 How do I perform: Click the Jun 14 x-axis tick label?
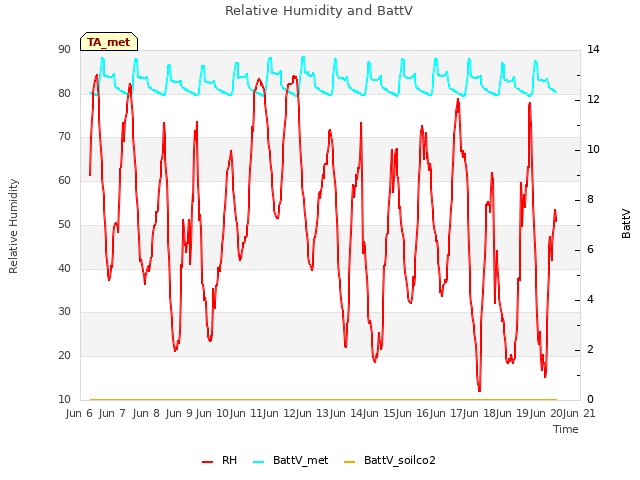click(x=346, y=413)
